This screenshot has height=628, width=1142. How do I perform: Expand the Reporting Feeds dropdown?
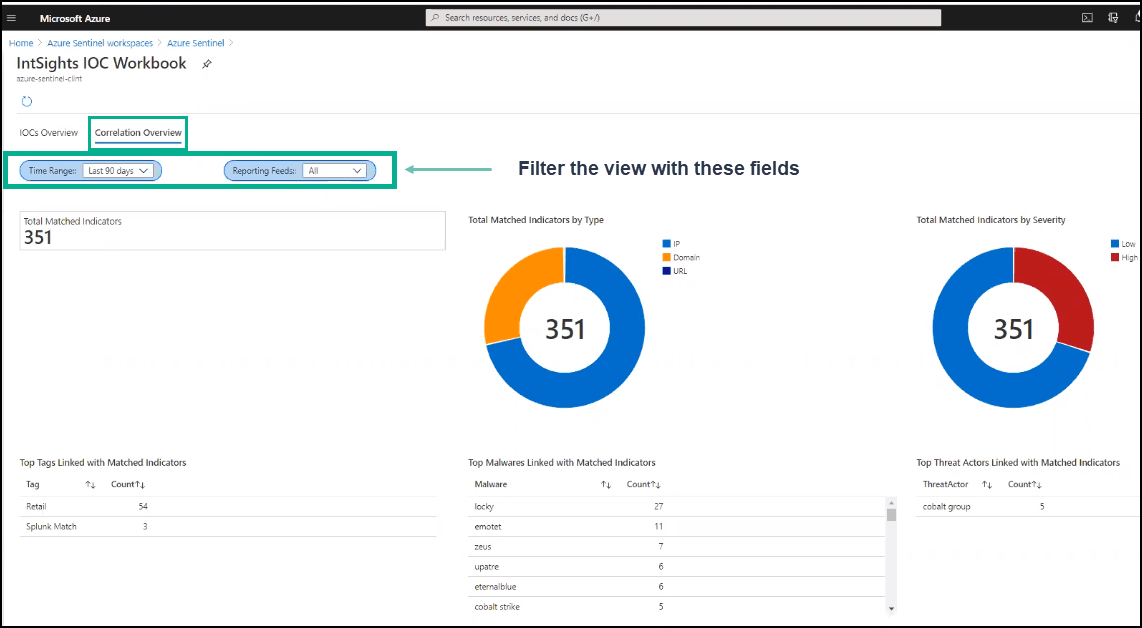(335, 171)
